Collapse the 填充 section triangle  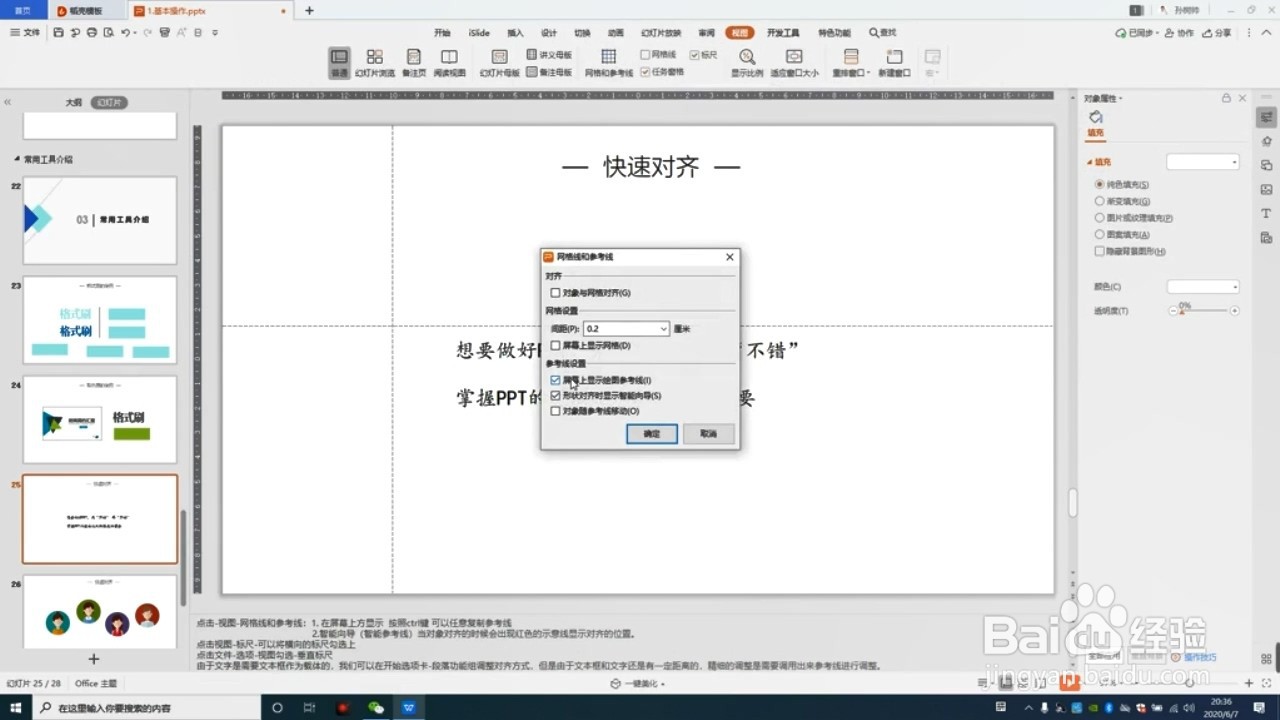tap(1090, 162)
